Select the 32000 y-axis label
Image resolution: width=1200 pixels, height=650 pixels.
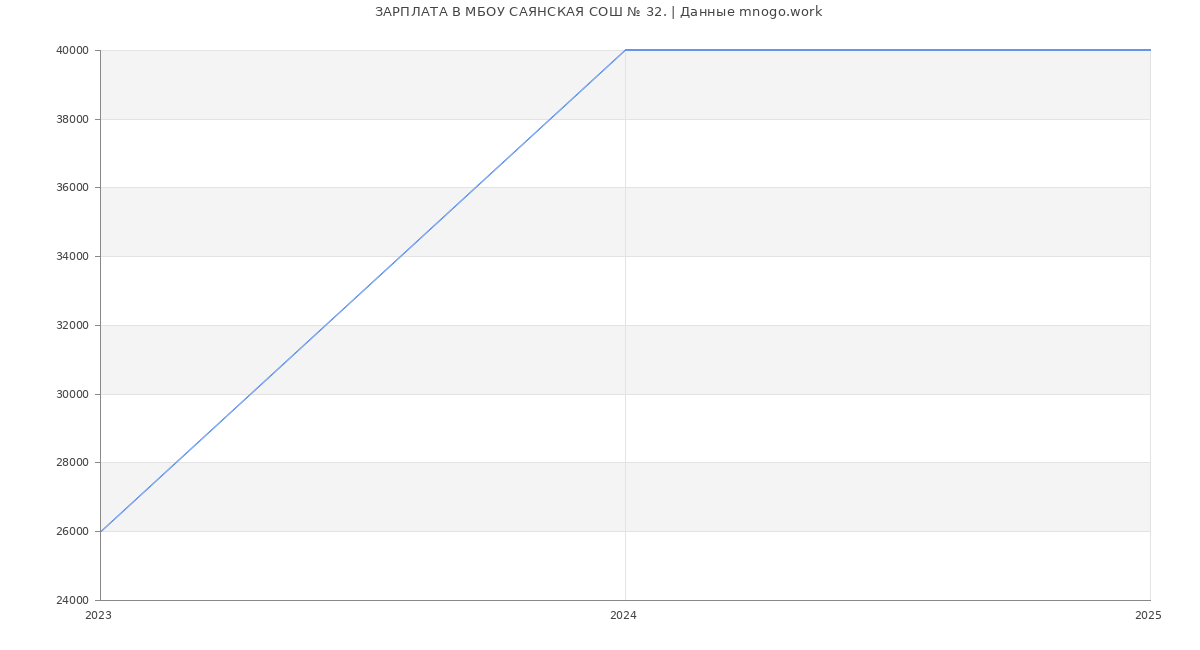73,326
